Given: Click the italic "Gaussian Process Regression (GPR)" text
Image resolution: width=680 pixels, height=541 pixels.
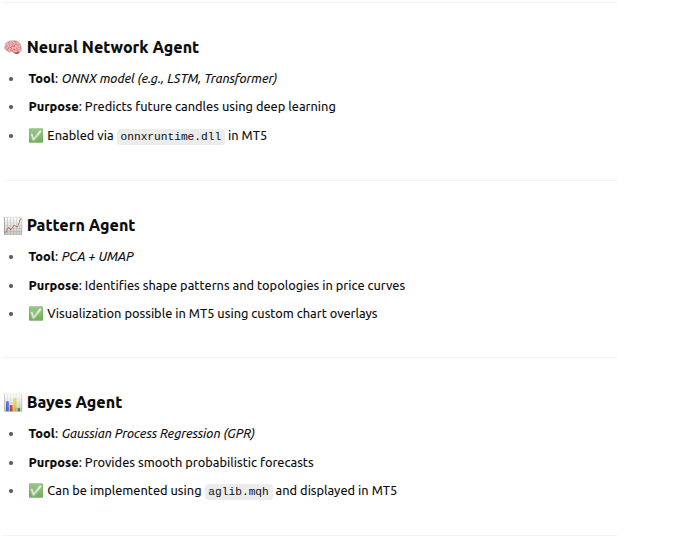Looking at the screenshot, I should click(x=158, y=433).
